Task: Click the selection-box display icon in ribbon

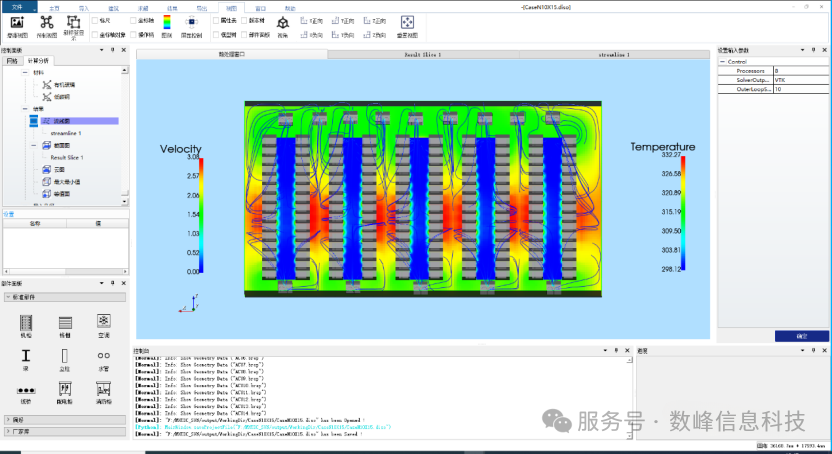Action: coord(73,22)
